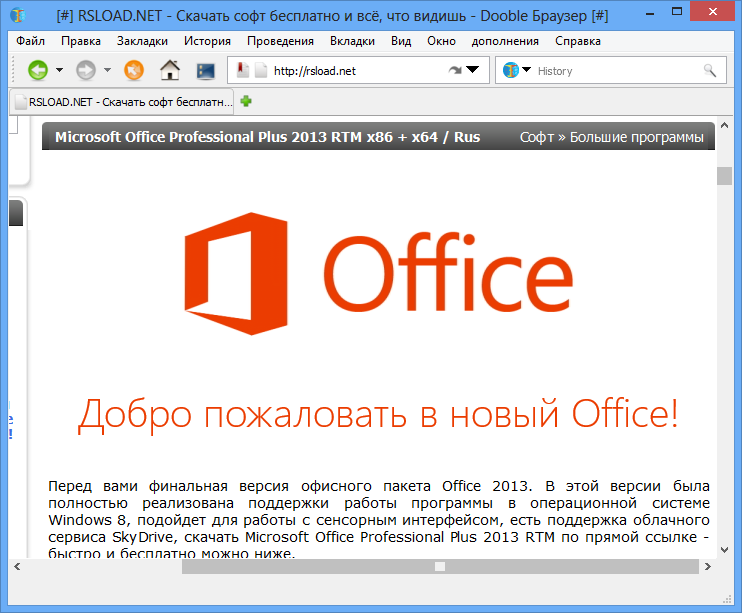Open the Back history dropdown arrow
The width and height of the screenshot is (742, 613).
60,71
